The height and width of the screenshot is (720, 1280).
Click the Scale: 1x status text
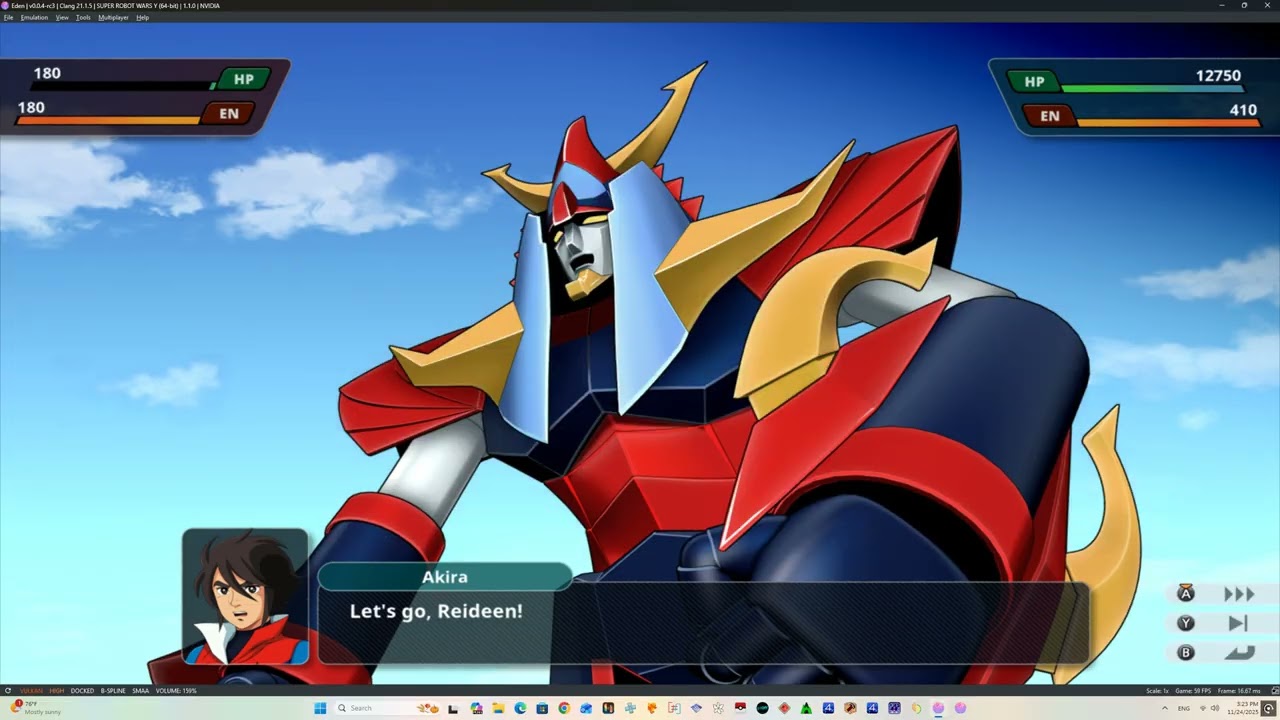click(x=1157, y=691)
